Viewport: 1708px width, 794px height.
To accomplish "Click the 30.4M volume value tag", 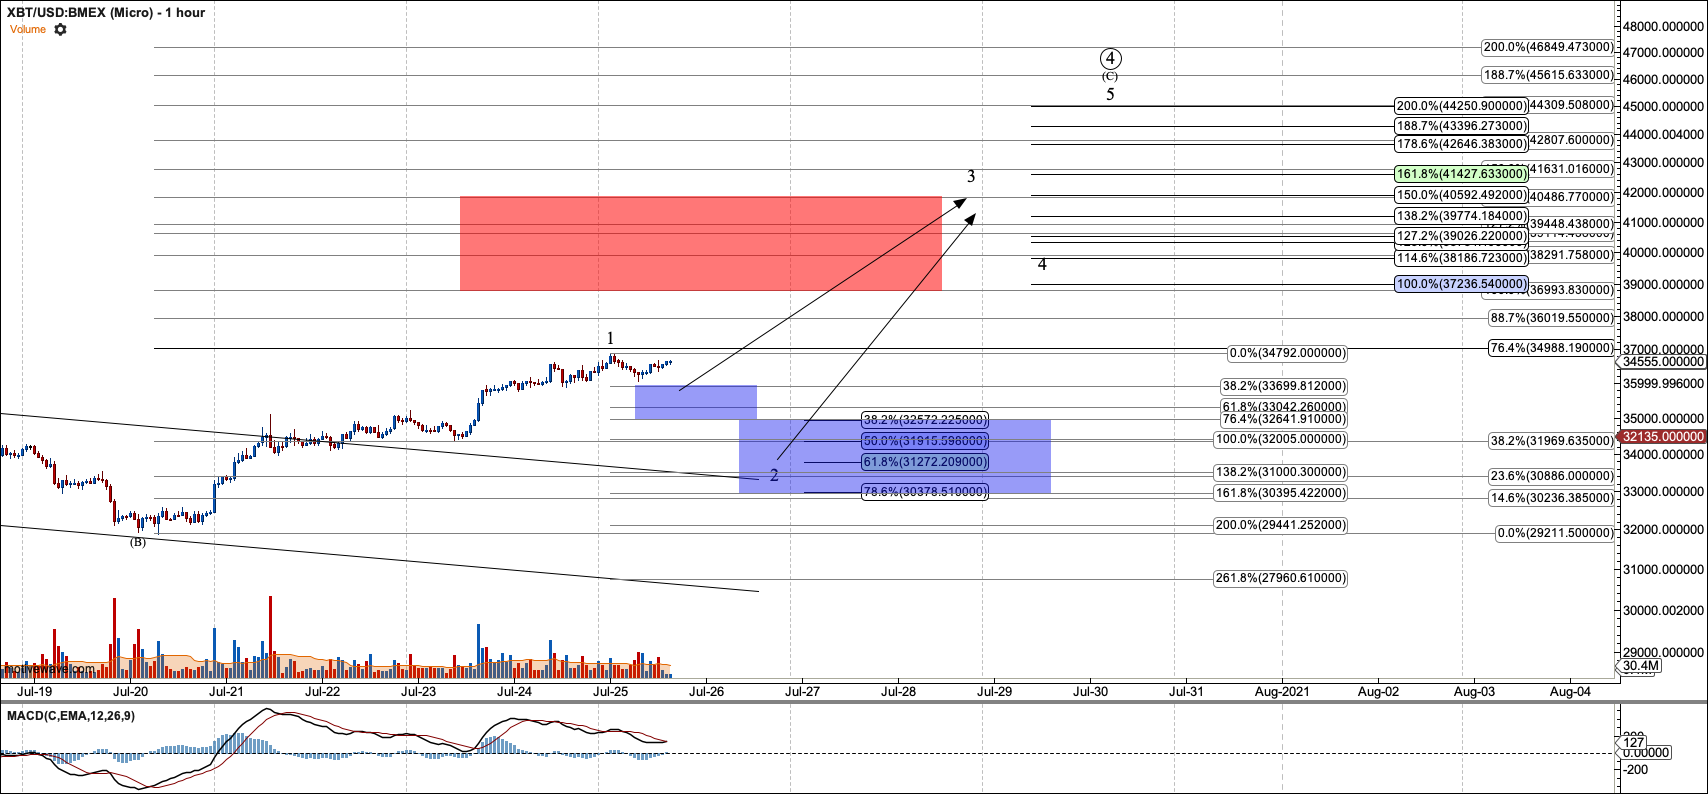I will (1641, 666).
